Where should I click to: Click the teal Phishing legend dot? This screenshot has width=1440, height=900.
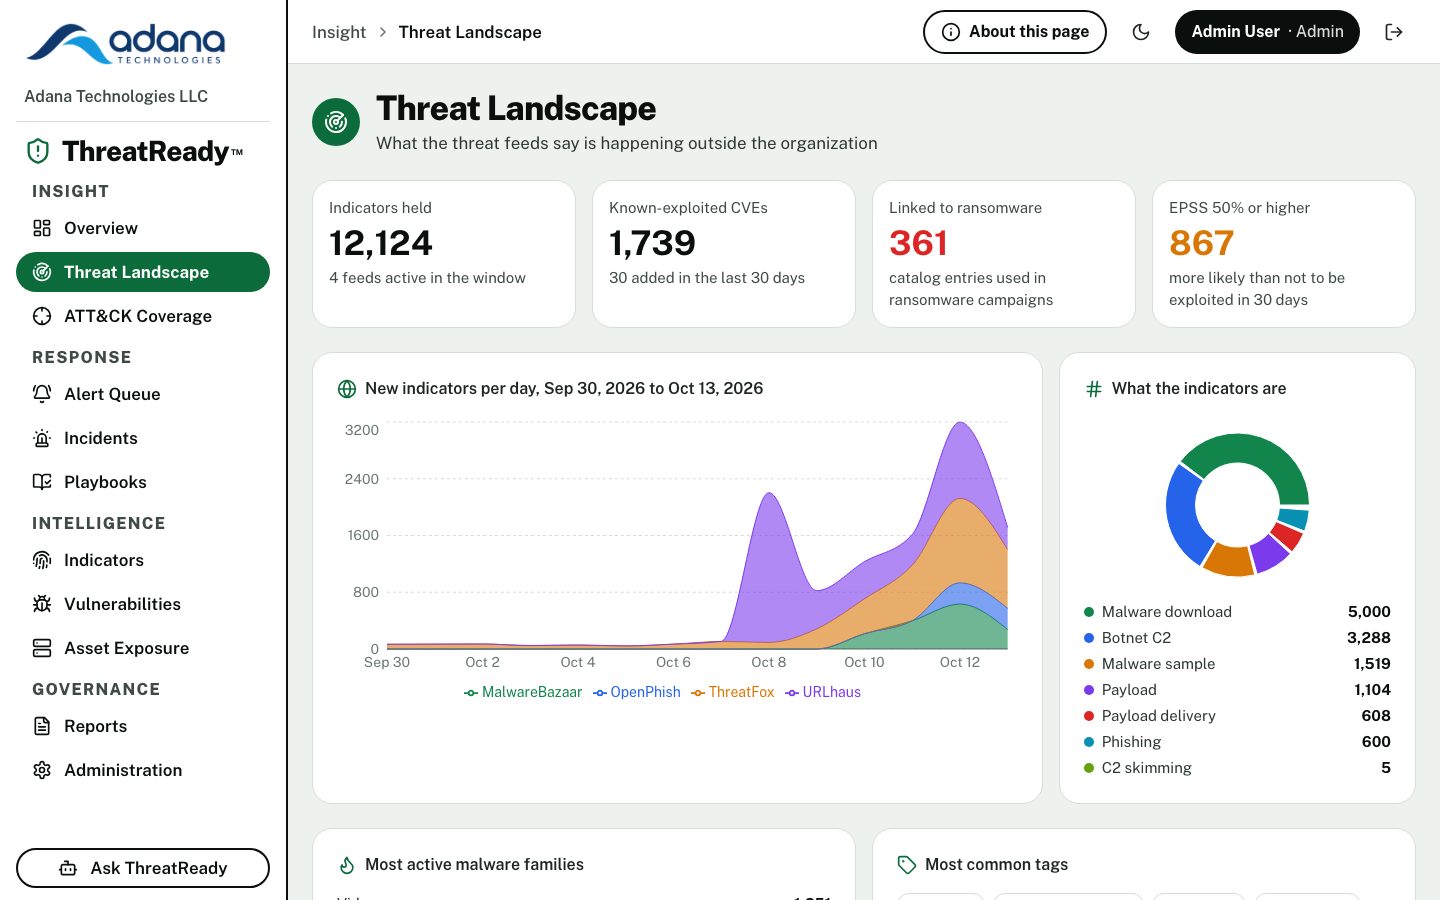click(x=1089, y=742)
